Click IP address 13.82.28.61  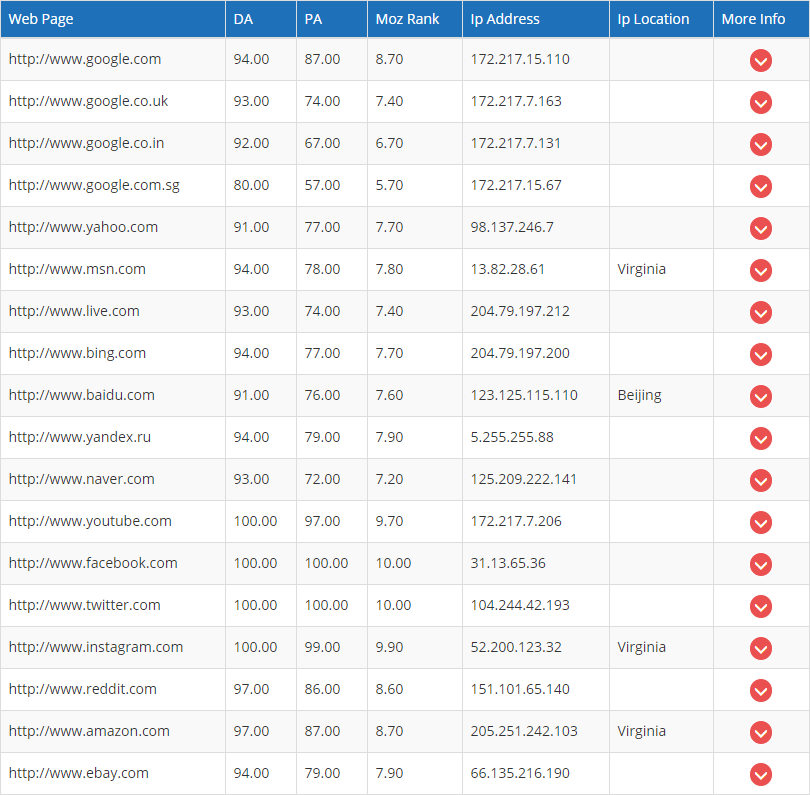[507, 269]
